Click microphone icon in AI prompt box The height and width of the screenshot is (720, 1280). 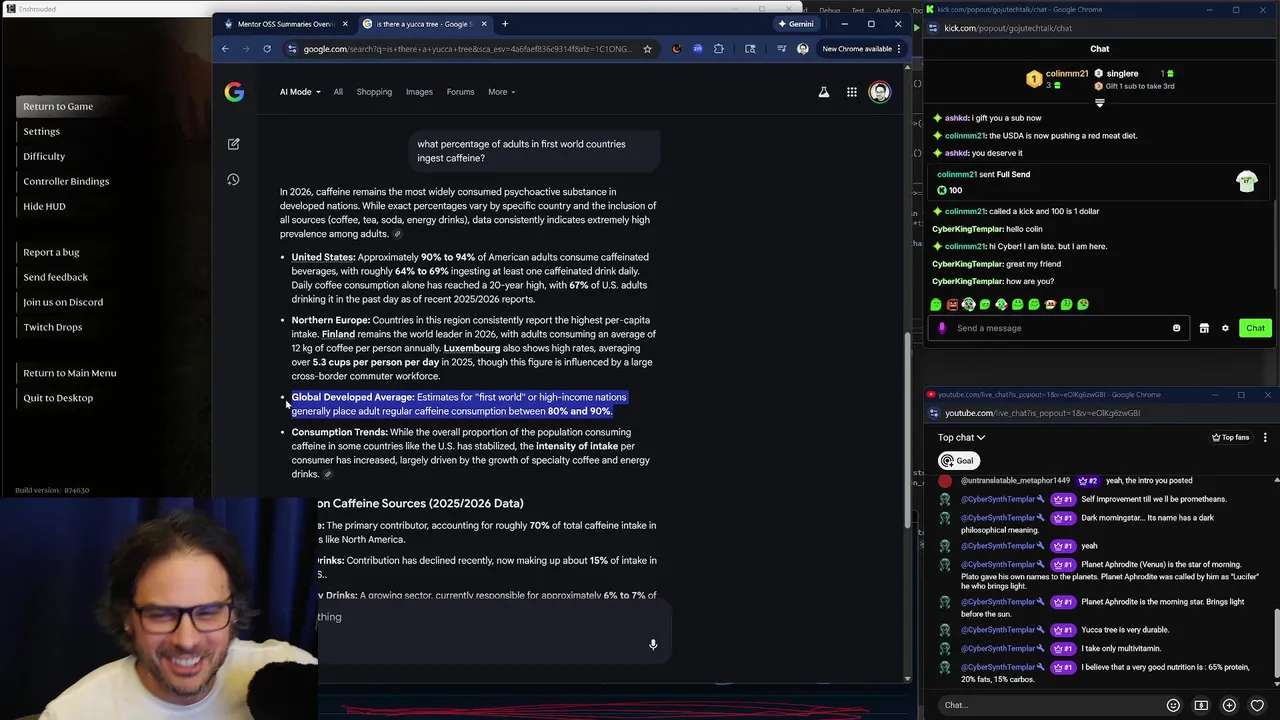click(x=653, y=645)
